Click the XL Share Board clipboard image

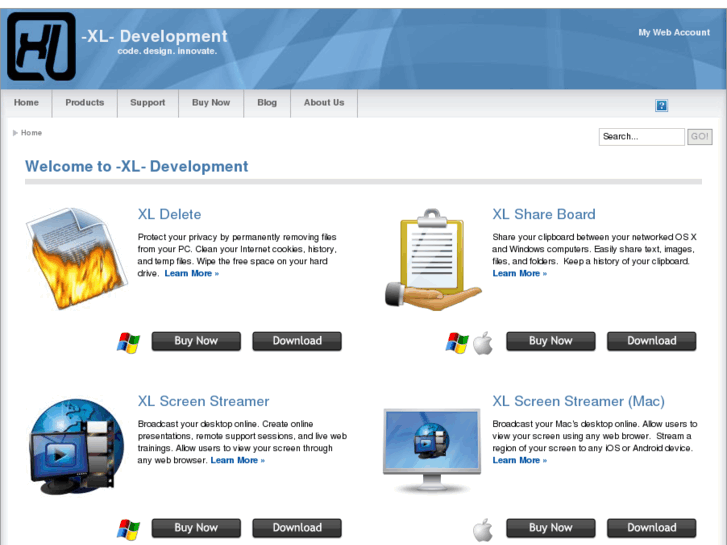point(433,260)
